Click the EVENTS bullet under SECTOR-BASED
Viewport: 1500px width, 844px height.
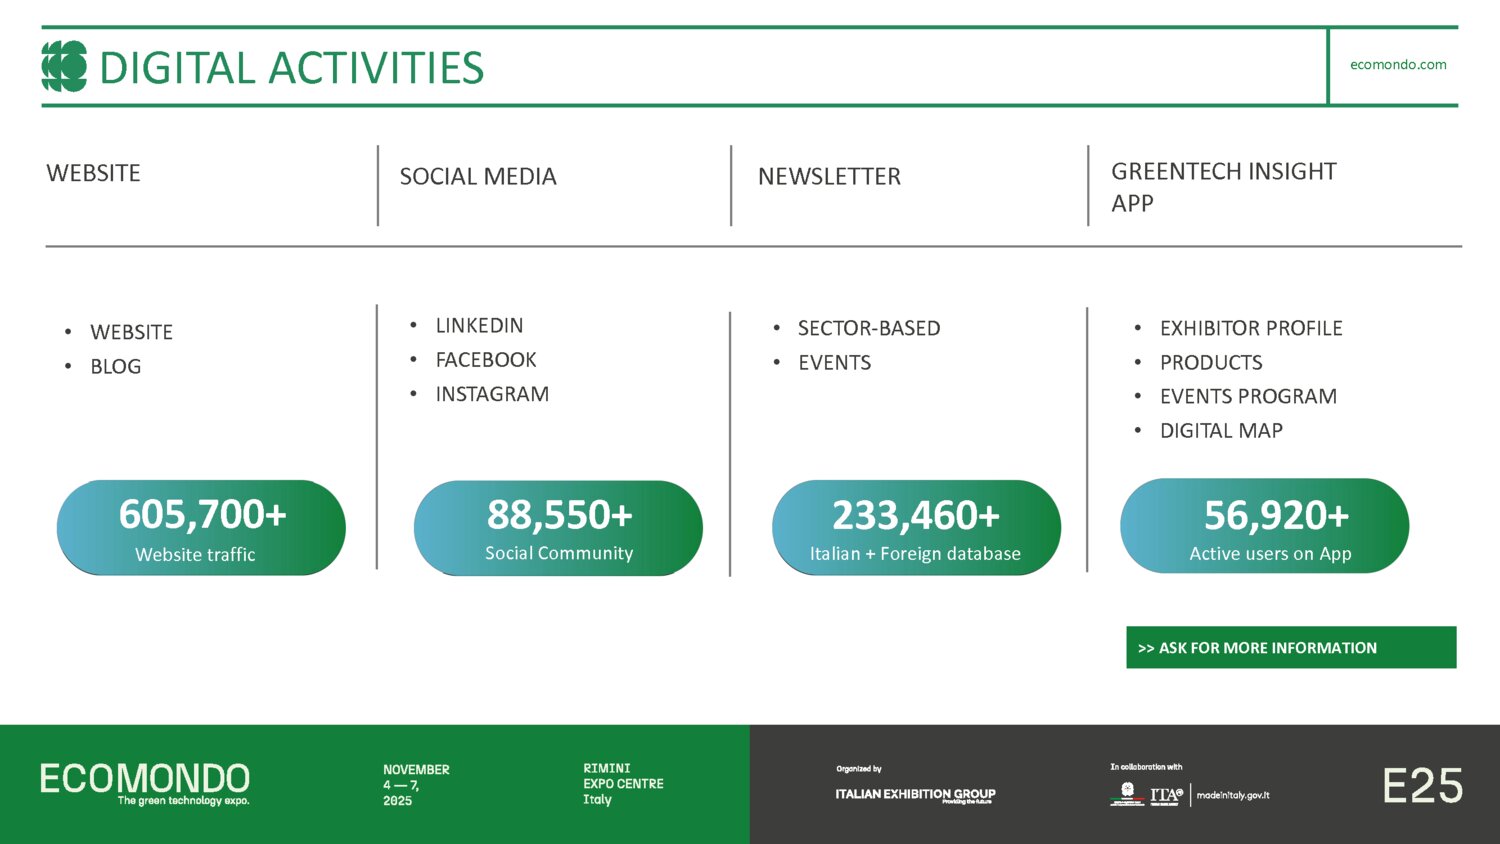point(834,363)
